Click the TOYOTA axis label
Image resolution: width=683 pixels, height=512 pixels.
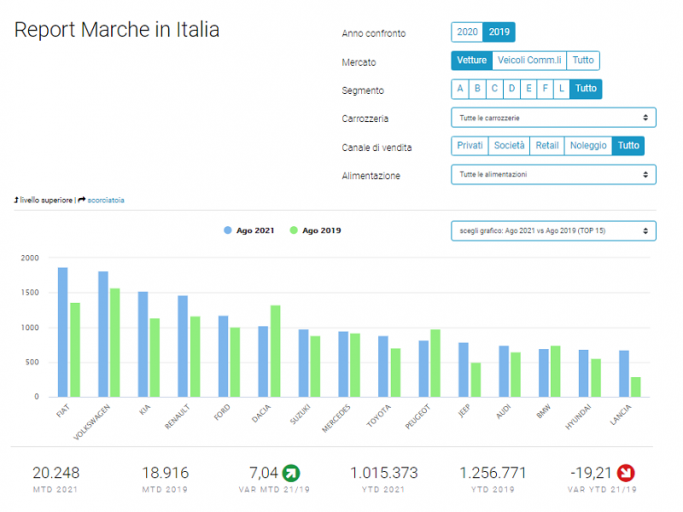tap(379, 416)
